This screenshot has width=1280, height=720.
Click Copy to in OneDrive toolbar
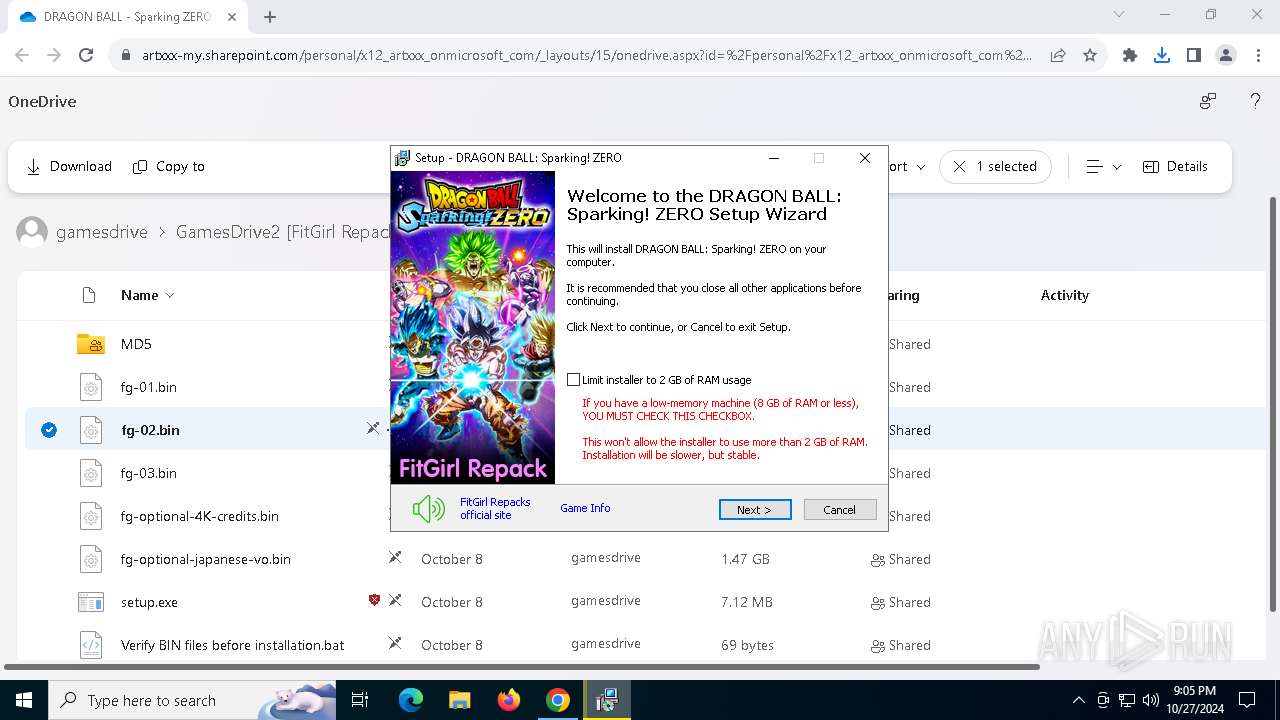[169, 167]
